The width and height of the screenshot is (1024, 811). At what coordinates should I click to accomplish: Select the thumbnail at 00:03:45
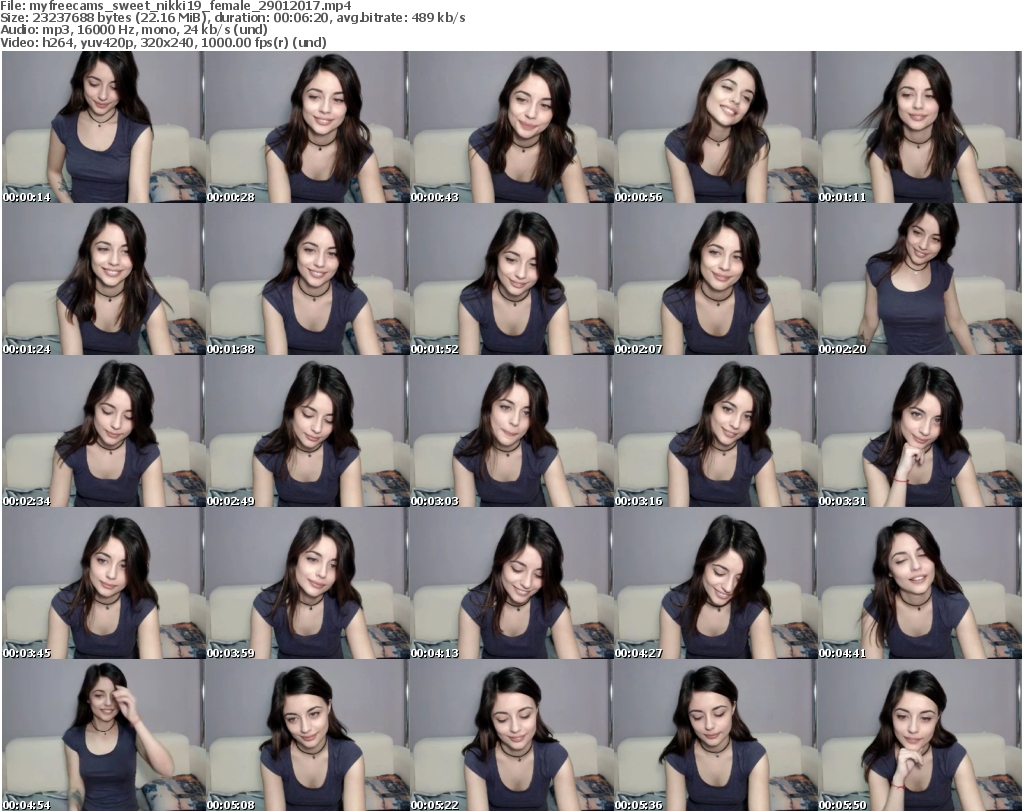pos(102,583)
